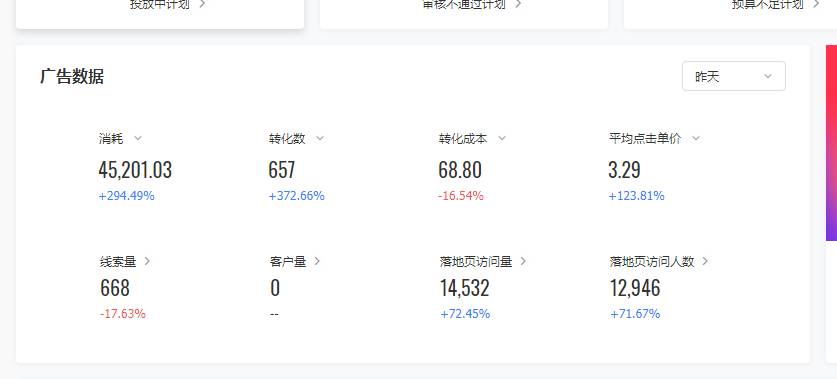The width and height of the screenshot is (837, 379).
Task: Click the +71.67% change figure
Action: click(635, 314)
